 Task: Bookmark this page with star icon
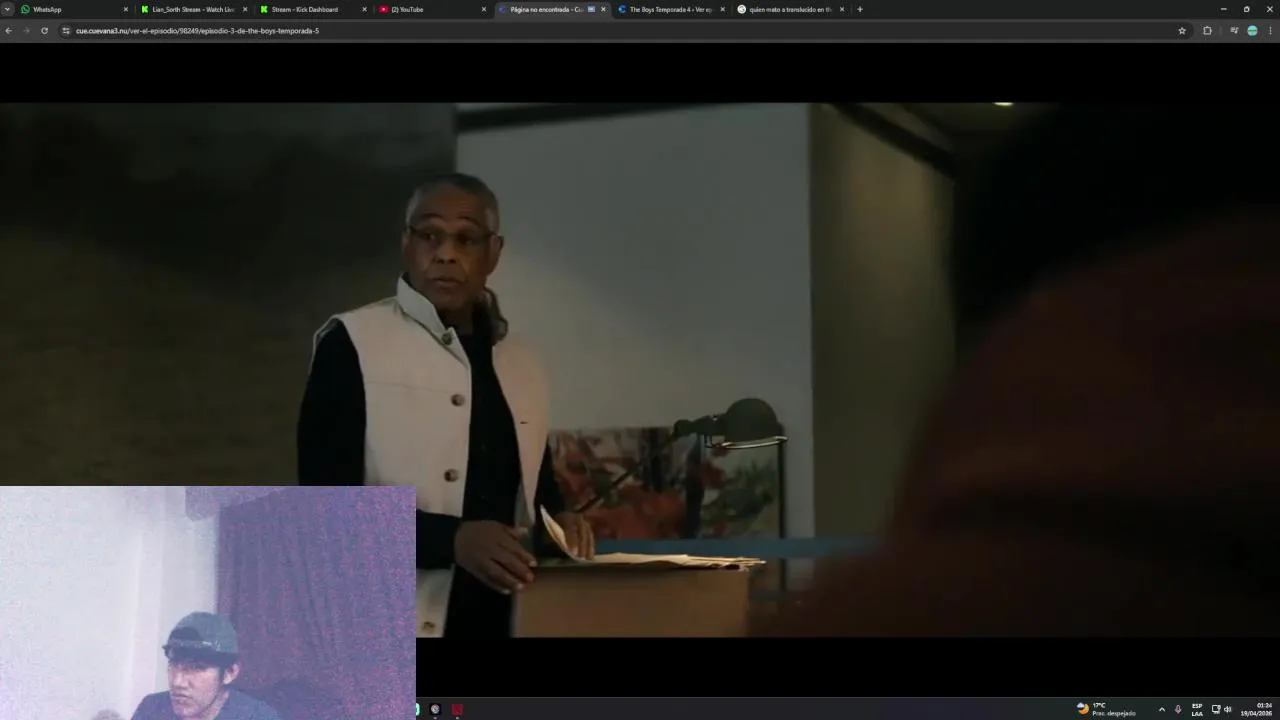click(x=1182, y=31)
